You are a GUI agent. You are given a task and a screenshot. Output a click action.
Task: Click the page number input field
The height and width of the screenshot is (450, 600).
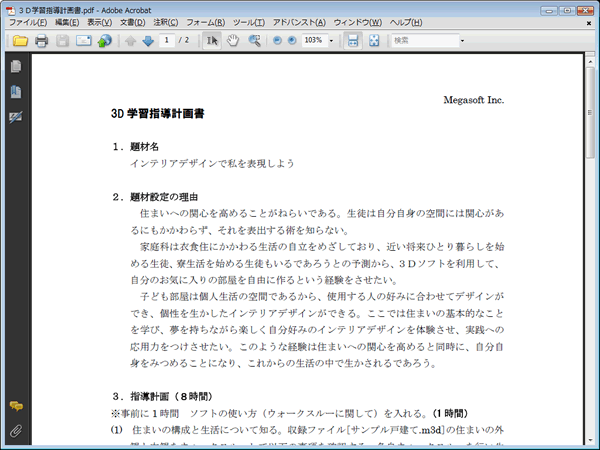[166, 41]
